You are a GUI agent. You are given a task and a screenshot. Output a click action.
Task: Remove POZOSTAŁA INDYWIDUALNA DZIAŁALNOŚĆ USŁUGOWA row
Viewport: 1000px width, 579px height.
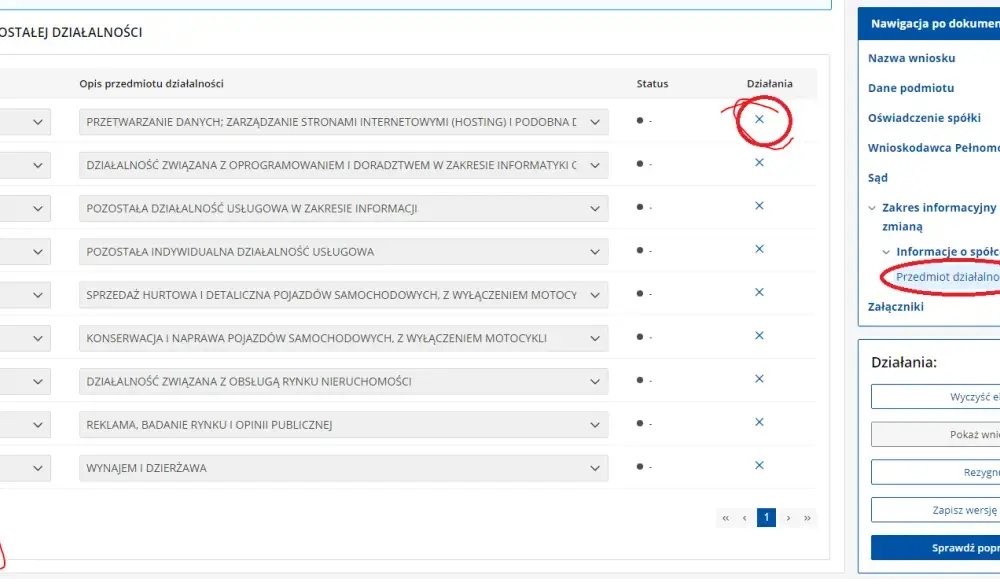[x=759, y=249]
